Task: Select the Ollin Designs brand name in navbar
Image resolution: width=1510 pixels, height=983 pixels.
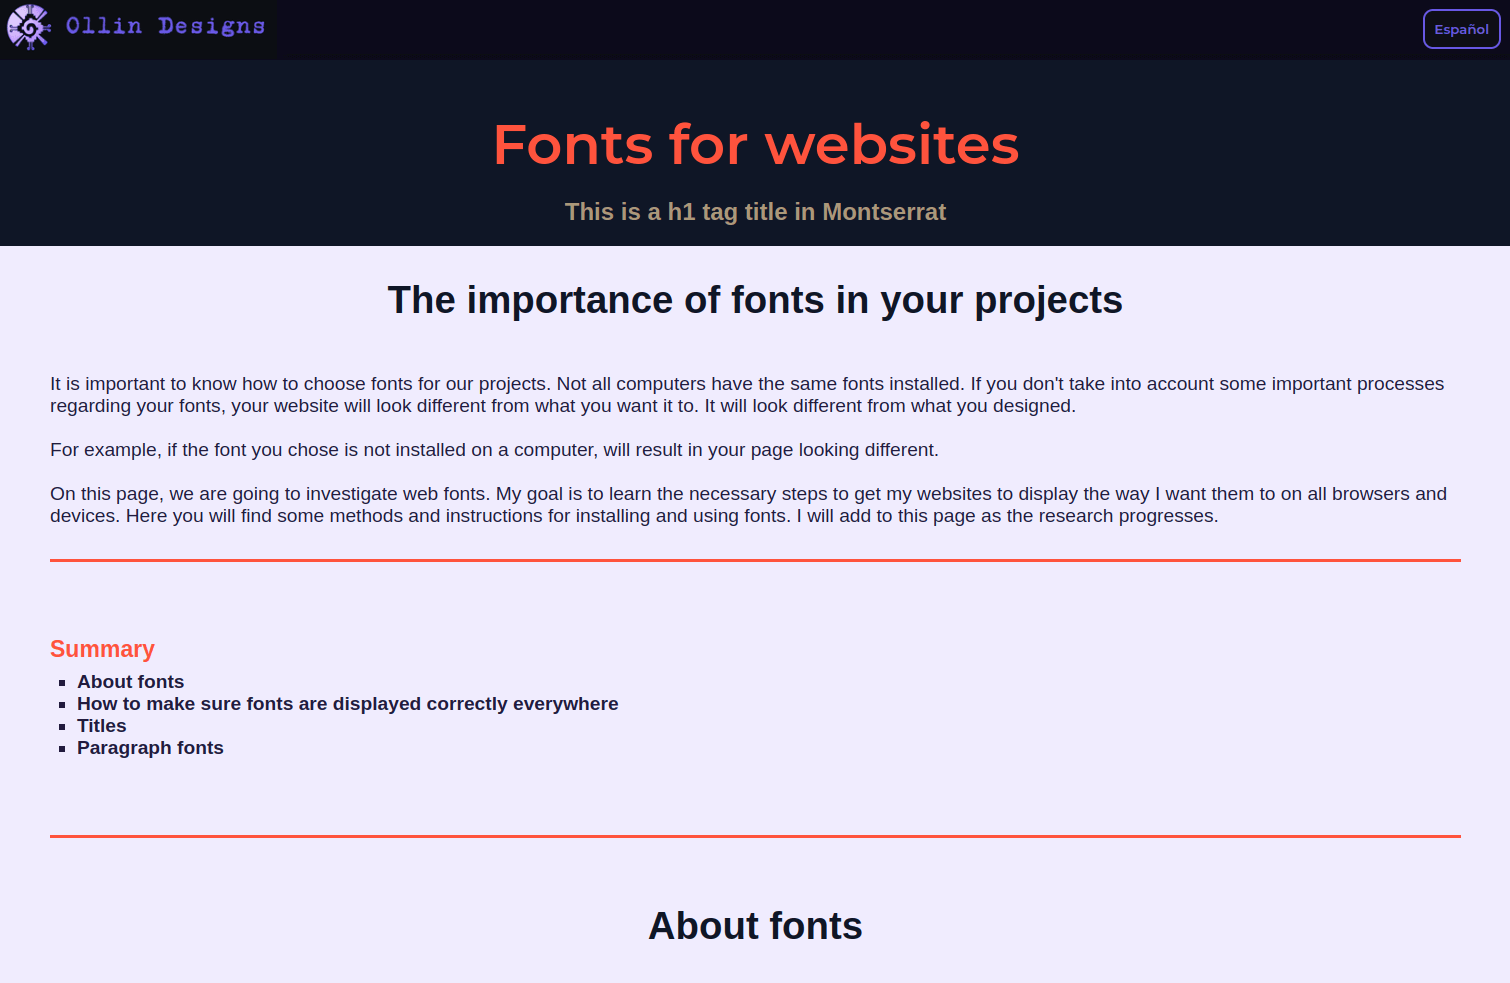Action: pos(163,26)
